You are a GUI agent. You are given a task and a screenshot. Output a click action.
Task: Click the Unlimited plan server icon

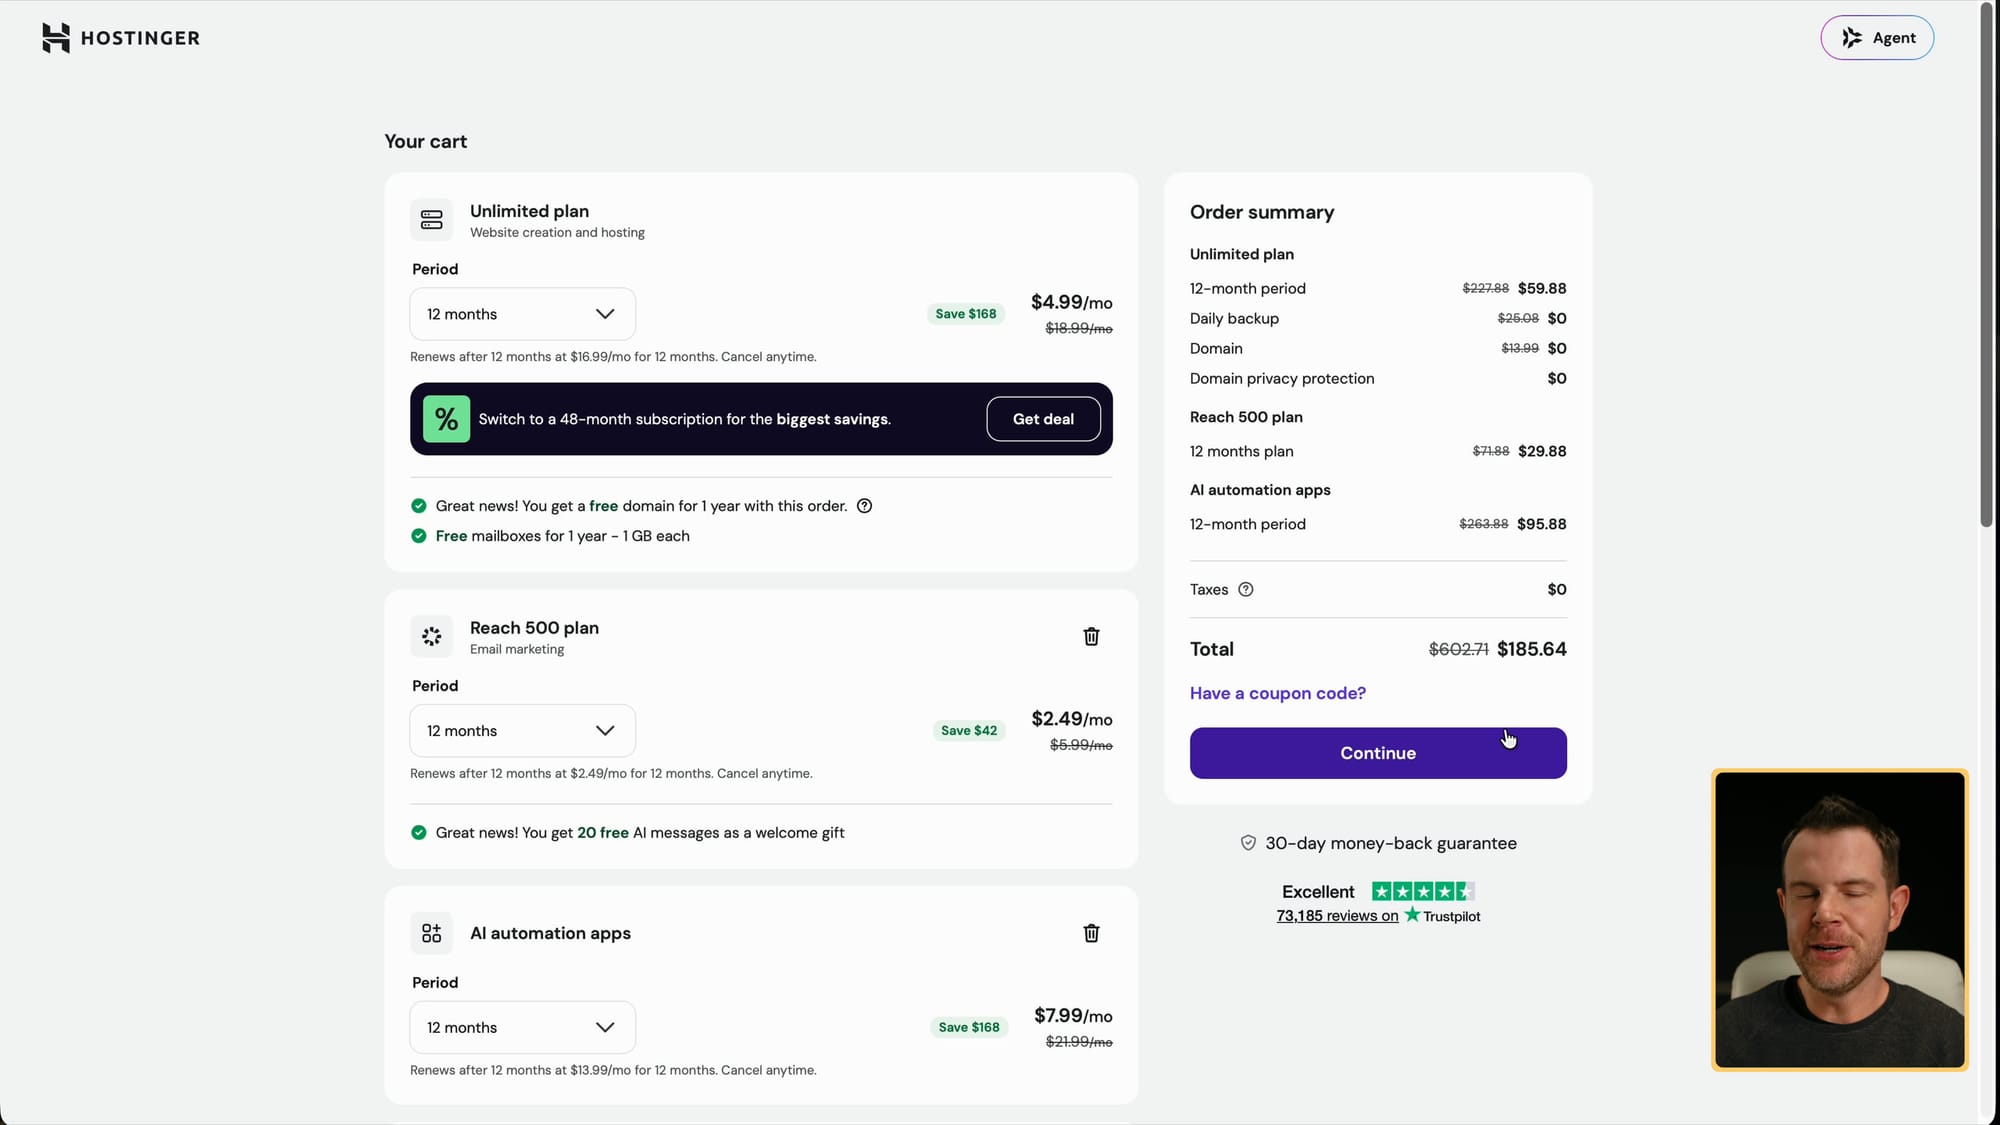click(431, 220)
